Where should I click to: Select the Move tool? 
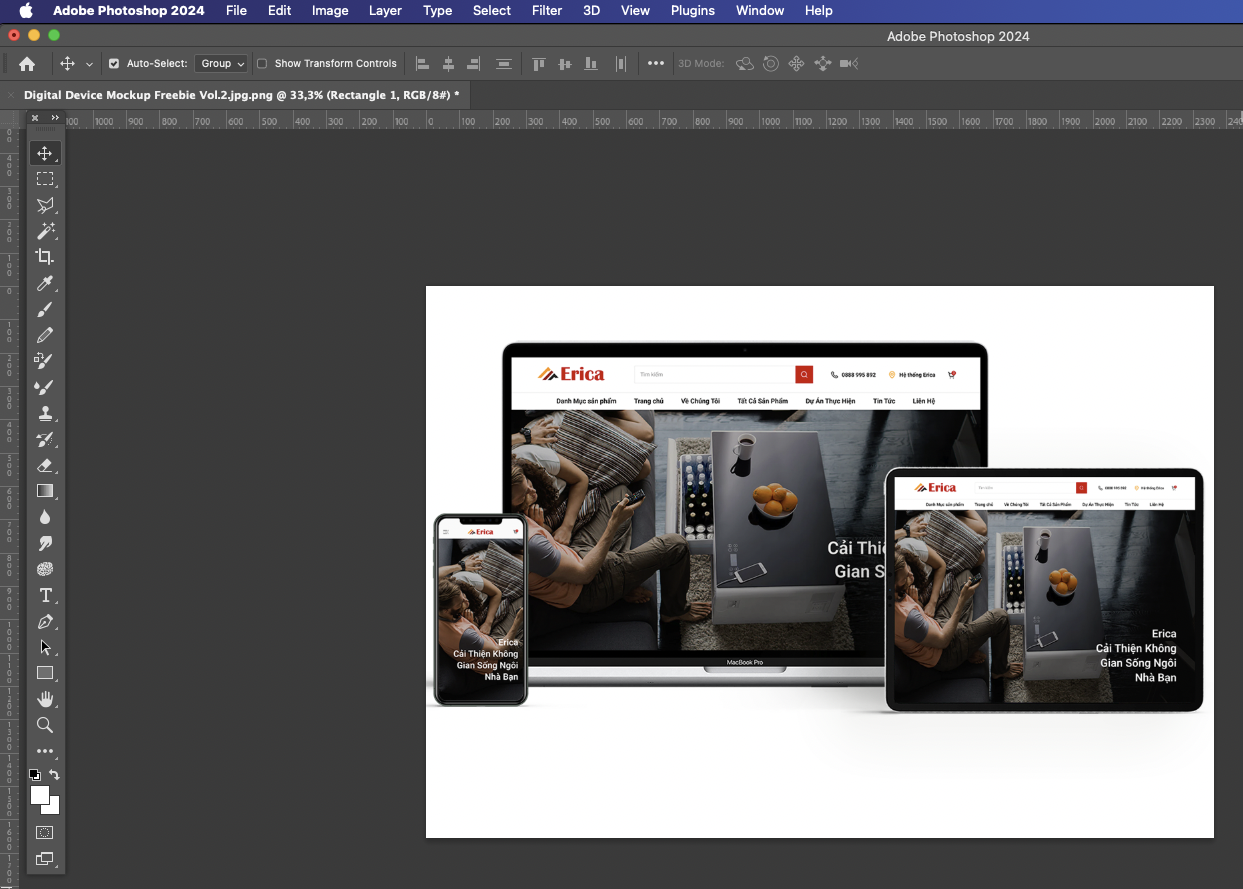coord(45,153)
